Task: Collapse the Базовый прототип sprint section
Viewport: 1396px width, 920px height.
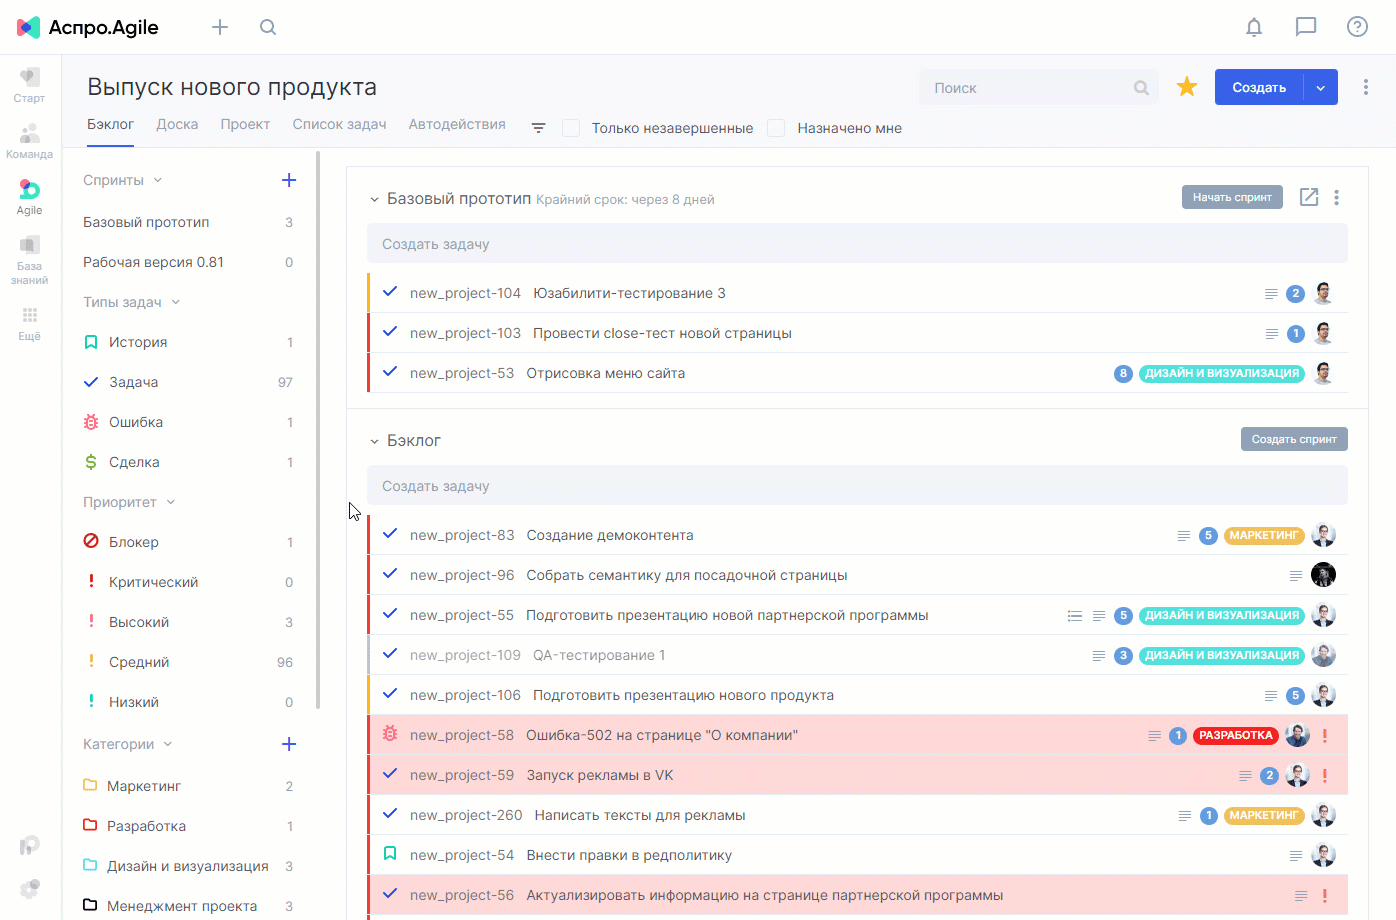Action: 374,199
